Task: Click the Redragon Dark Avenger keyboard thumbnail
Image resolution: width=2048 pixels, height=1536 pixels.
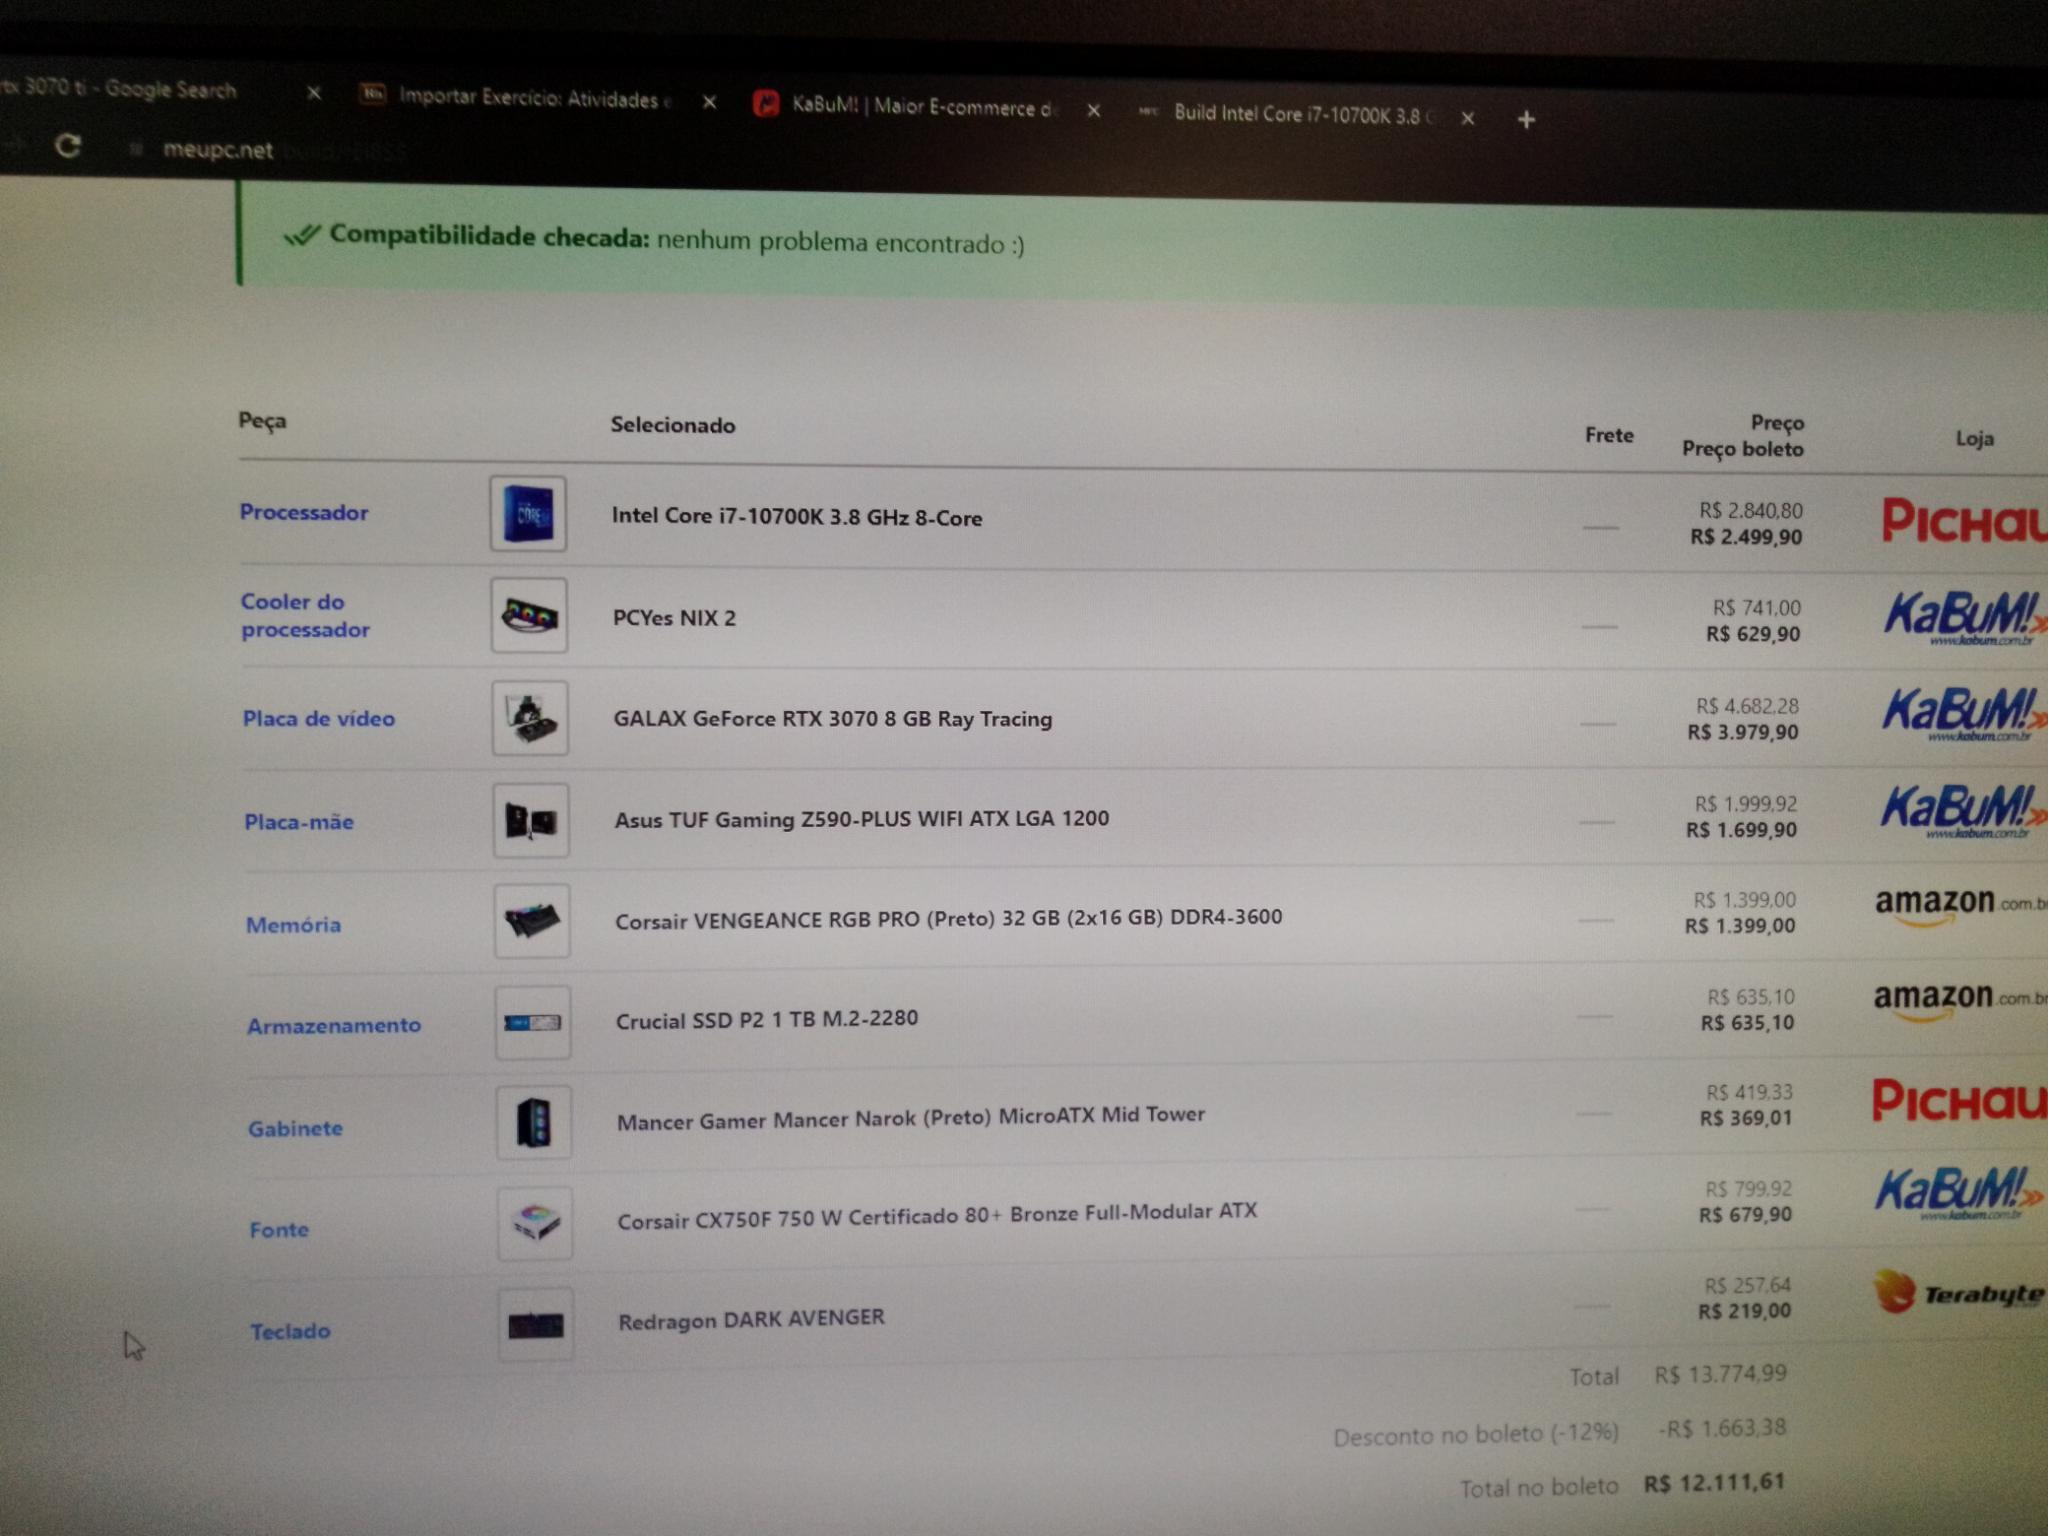Action: 536,1325
